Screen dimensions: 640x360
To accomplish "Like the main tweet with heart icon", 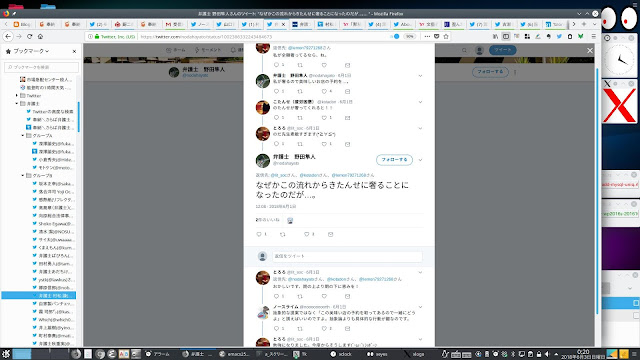I will (307, 234).
